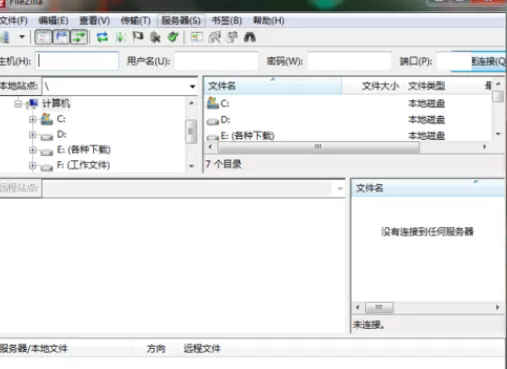This screenshot has height=369, width=507.
Task: Toggle the transfer queue display
Action: [79, 37]
